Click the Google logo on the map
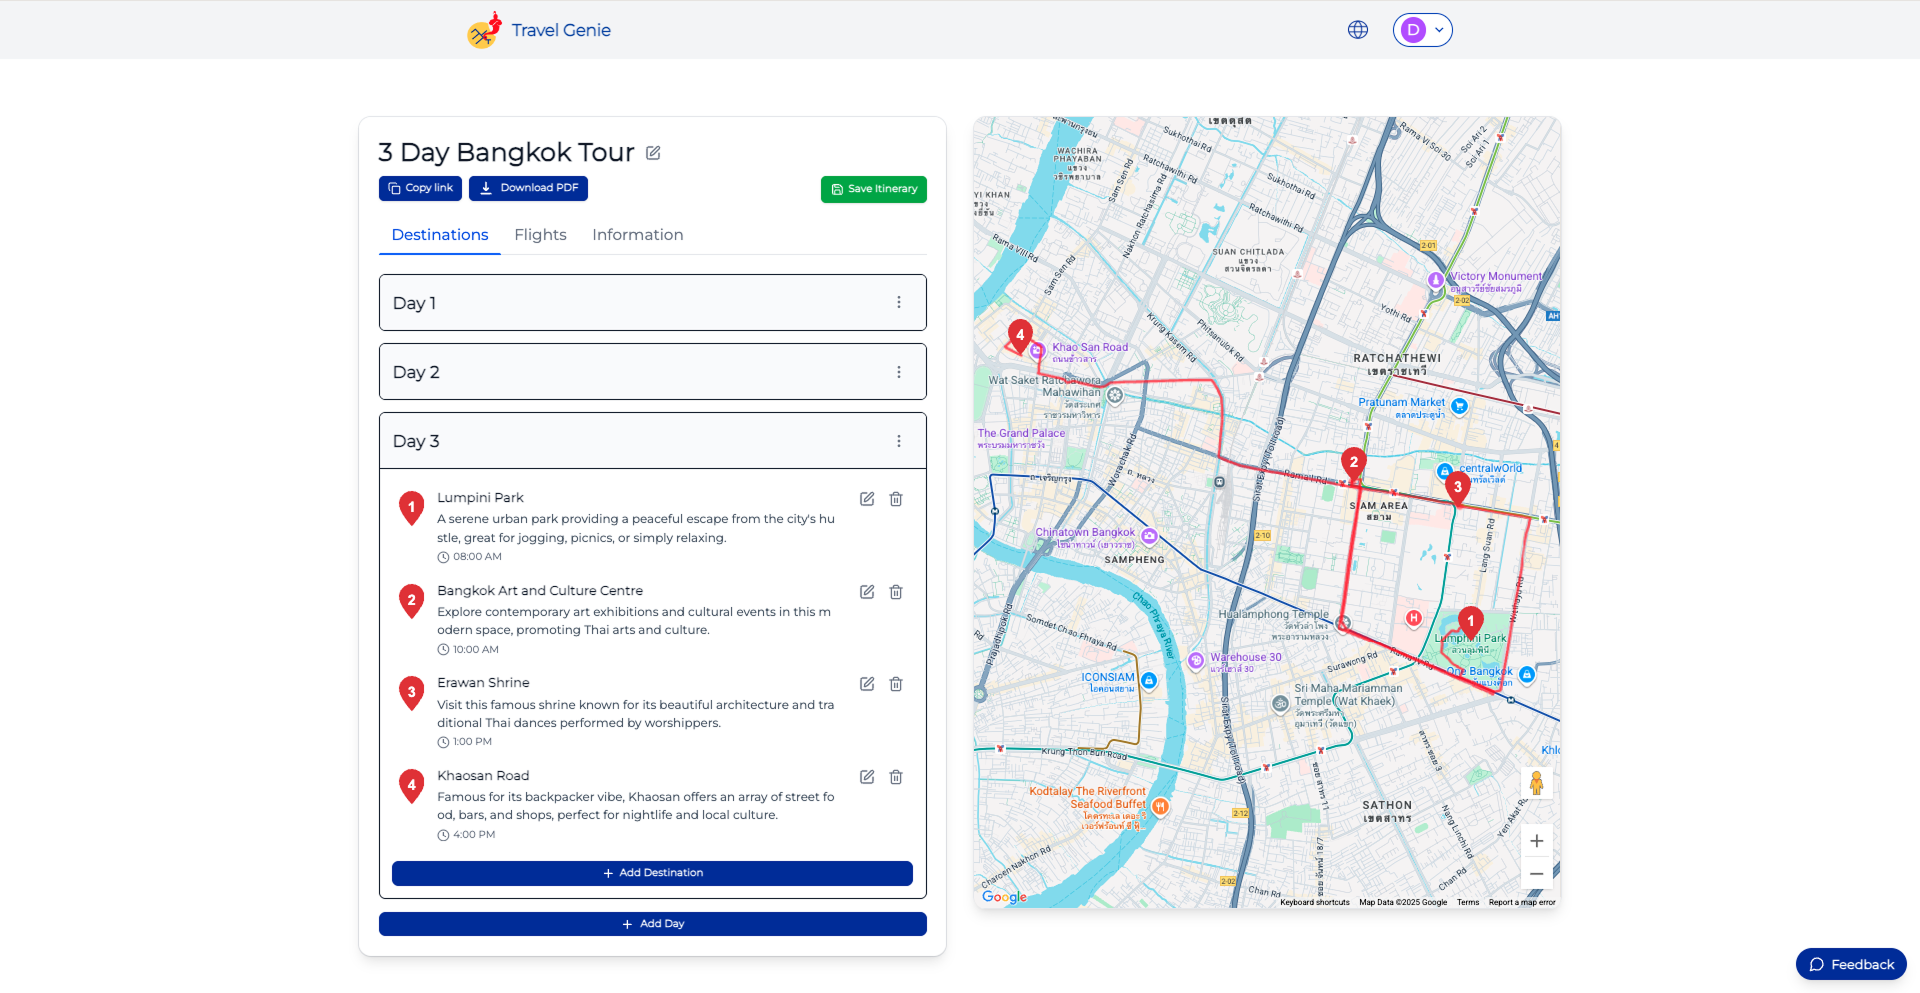This screenshot has width=1920, height=993. (x=1004, y=897)
